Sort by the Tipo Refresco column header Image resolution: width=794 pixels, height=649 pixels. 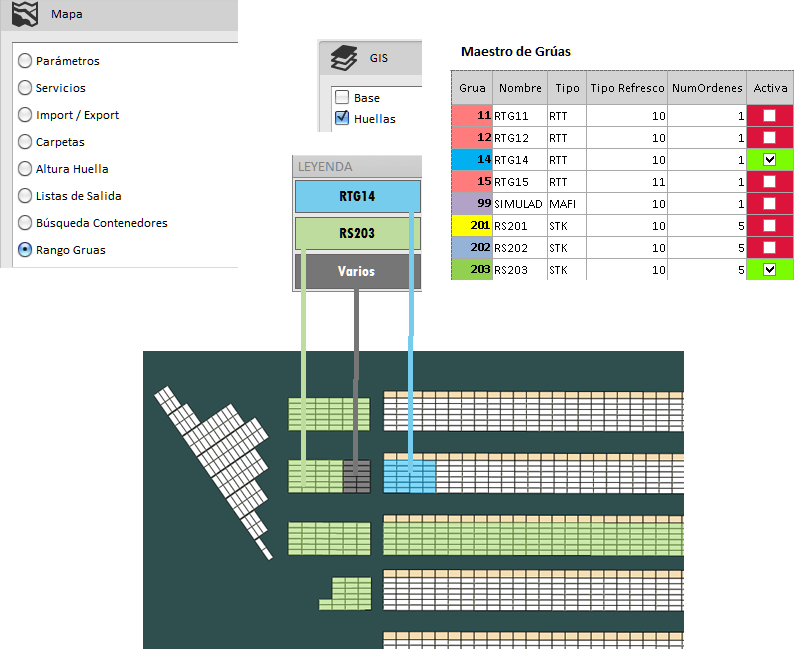[627, 88]
